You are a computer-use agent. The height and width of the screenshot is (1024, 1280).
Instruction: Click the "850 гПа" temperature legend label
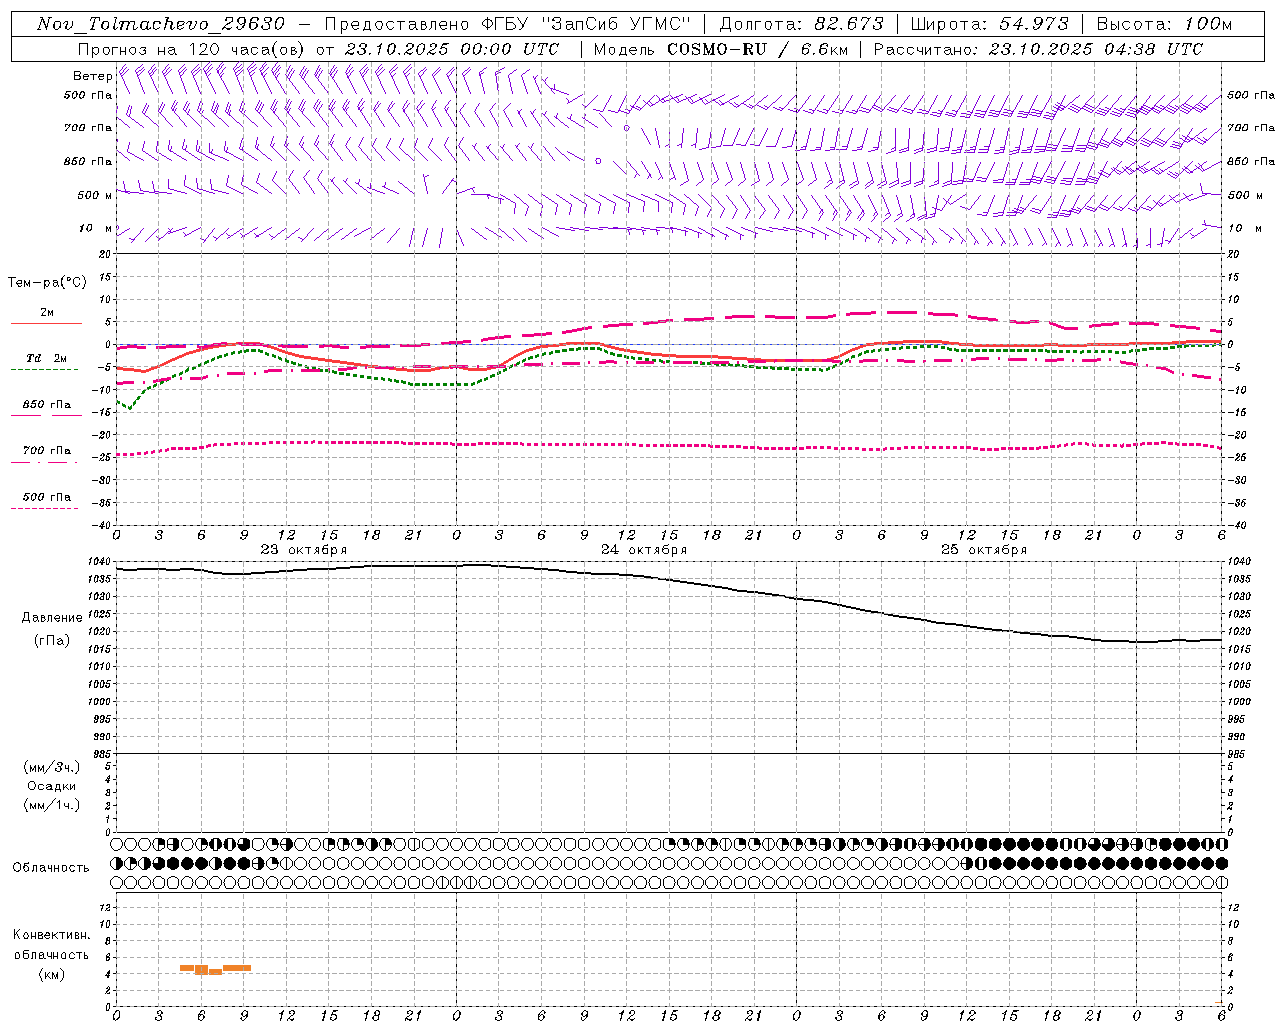[x=47, y=404]
